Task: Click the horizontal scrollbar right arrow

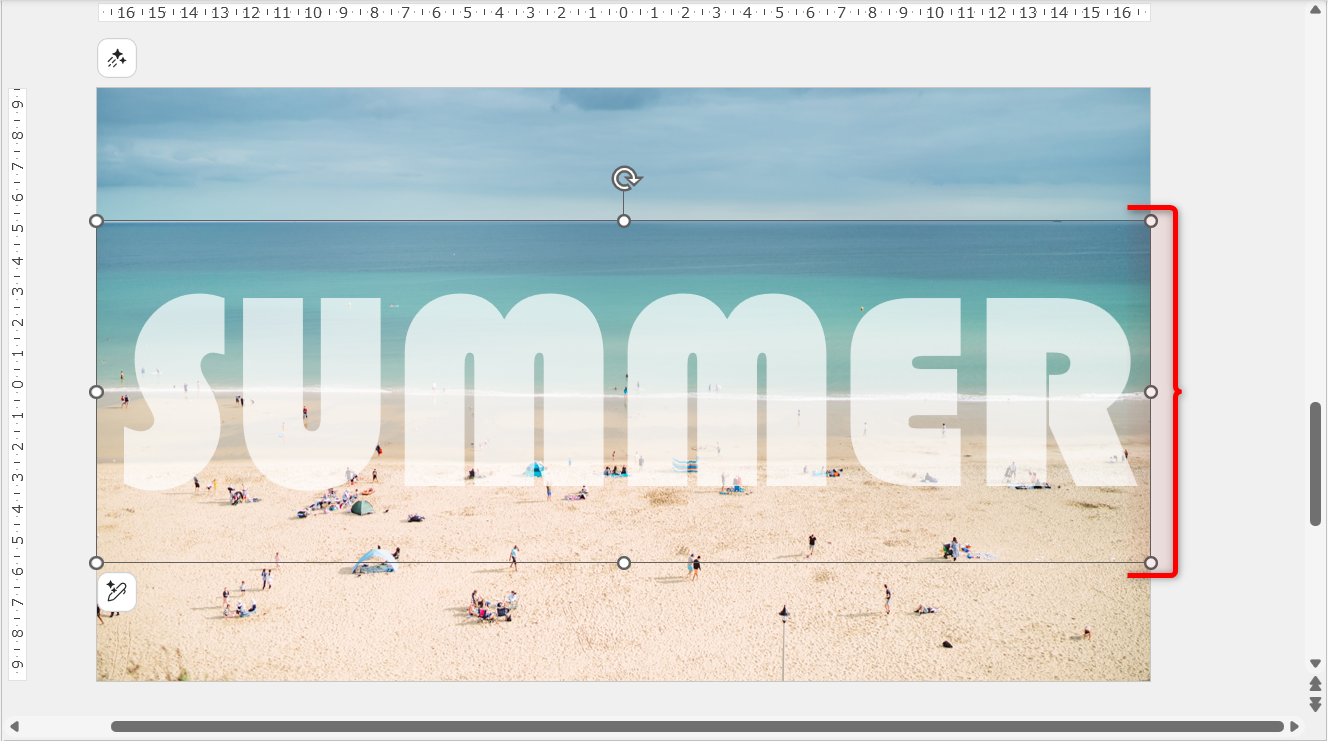Action: pos(1295,727)
